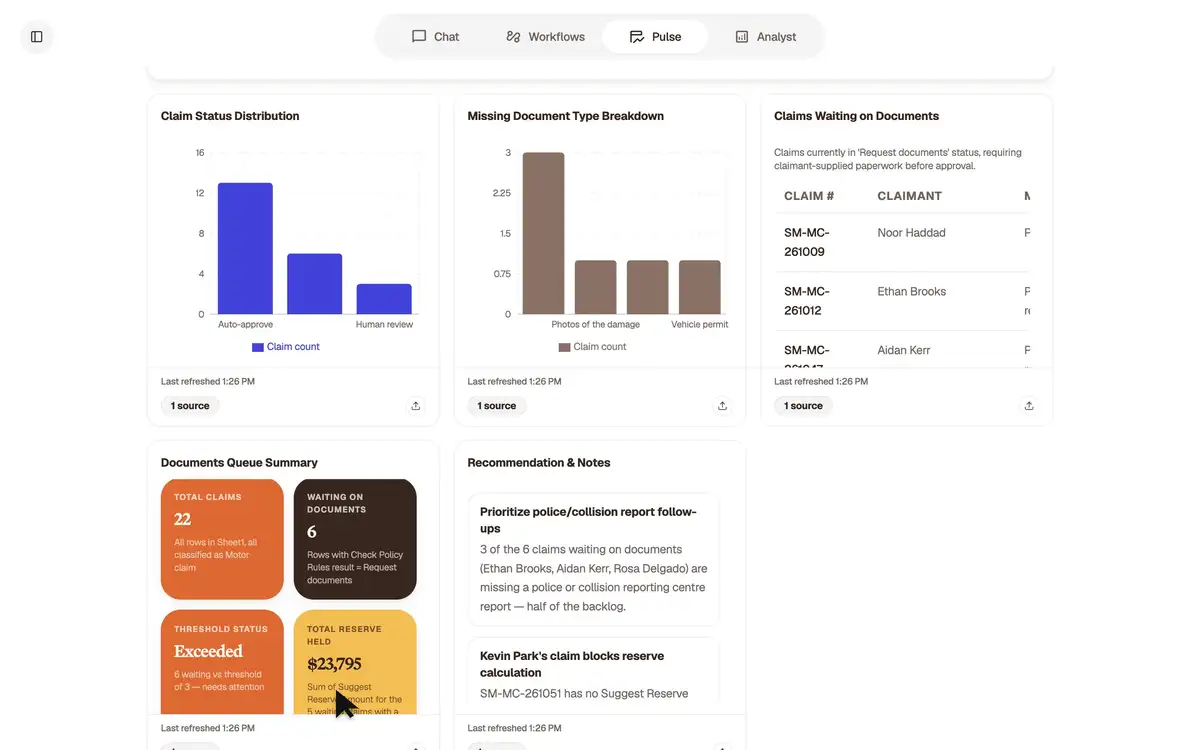
Task: Open the Analyst tab
Action: [765, 37]
